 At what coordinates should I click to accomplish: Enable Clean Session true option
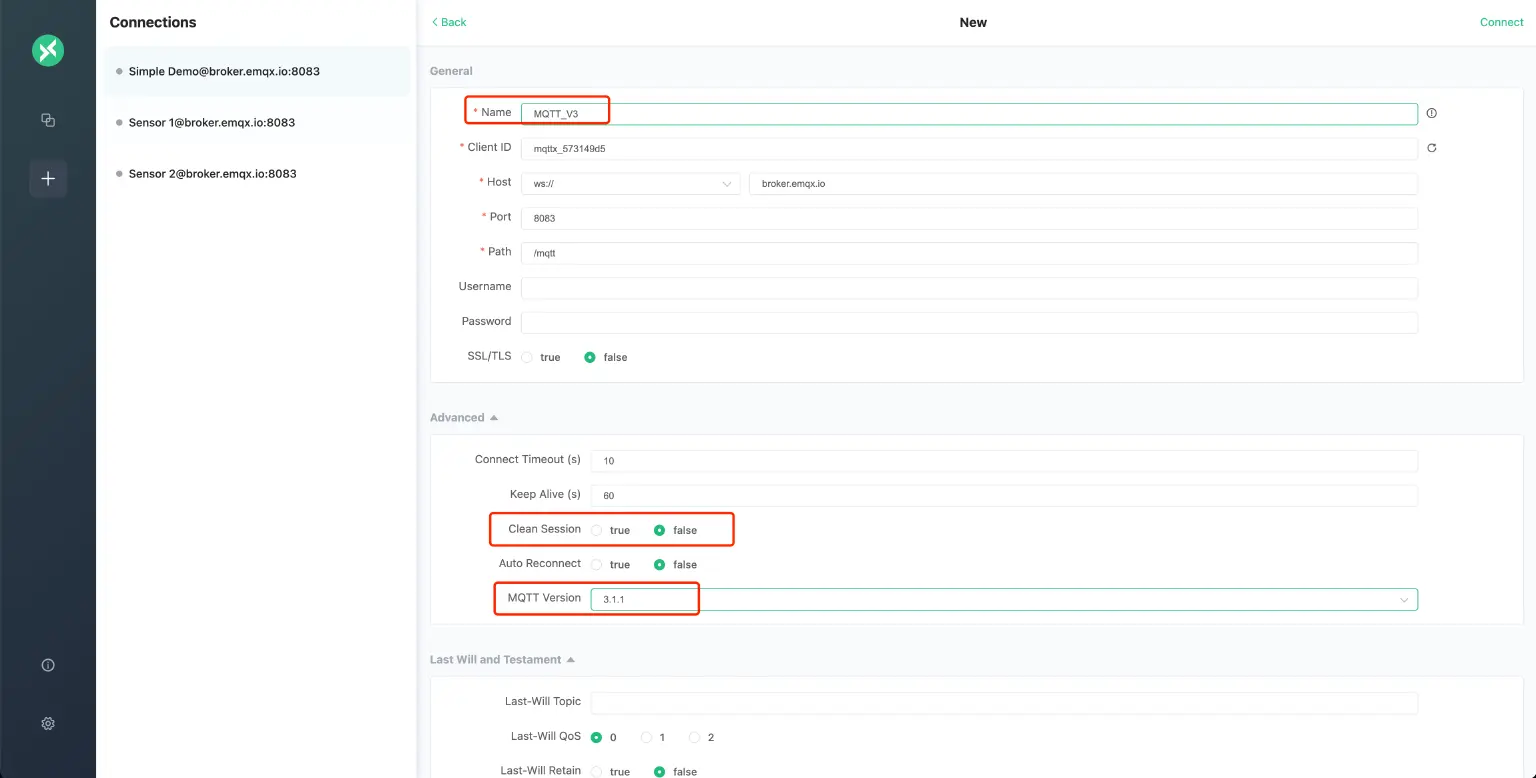coord(597,530)
